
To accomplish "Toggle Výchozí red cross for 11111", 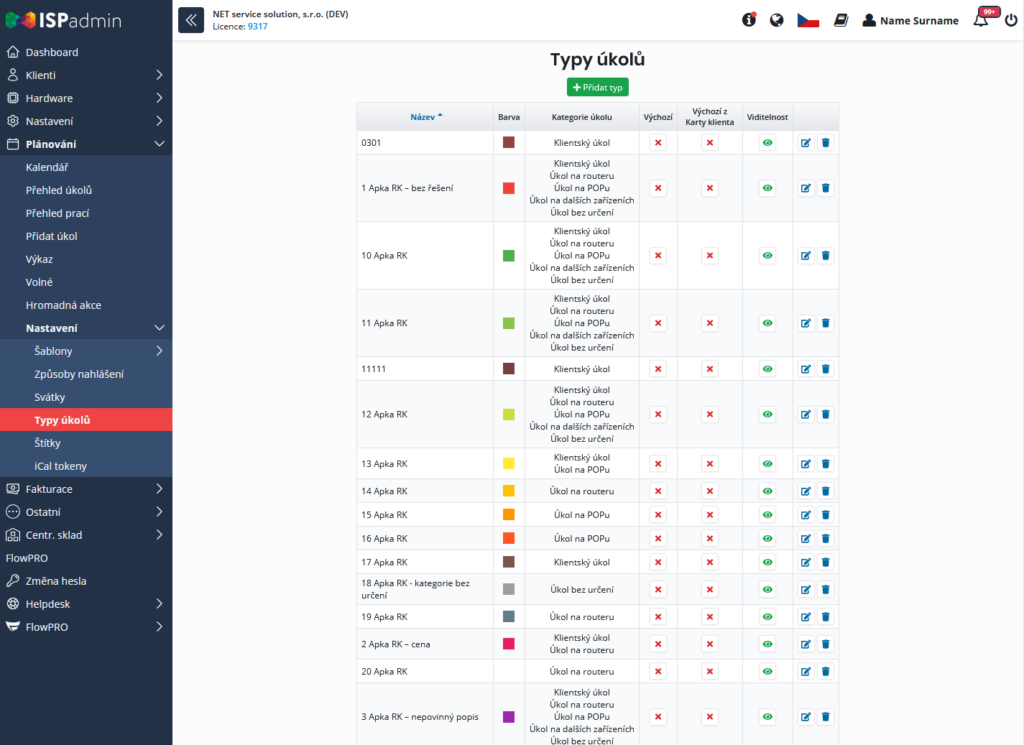I will pos(658,369).
